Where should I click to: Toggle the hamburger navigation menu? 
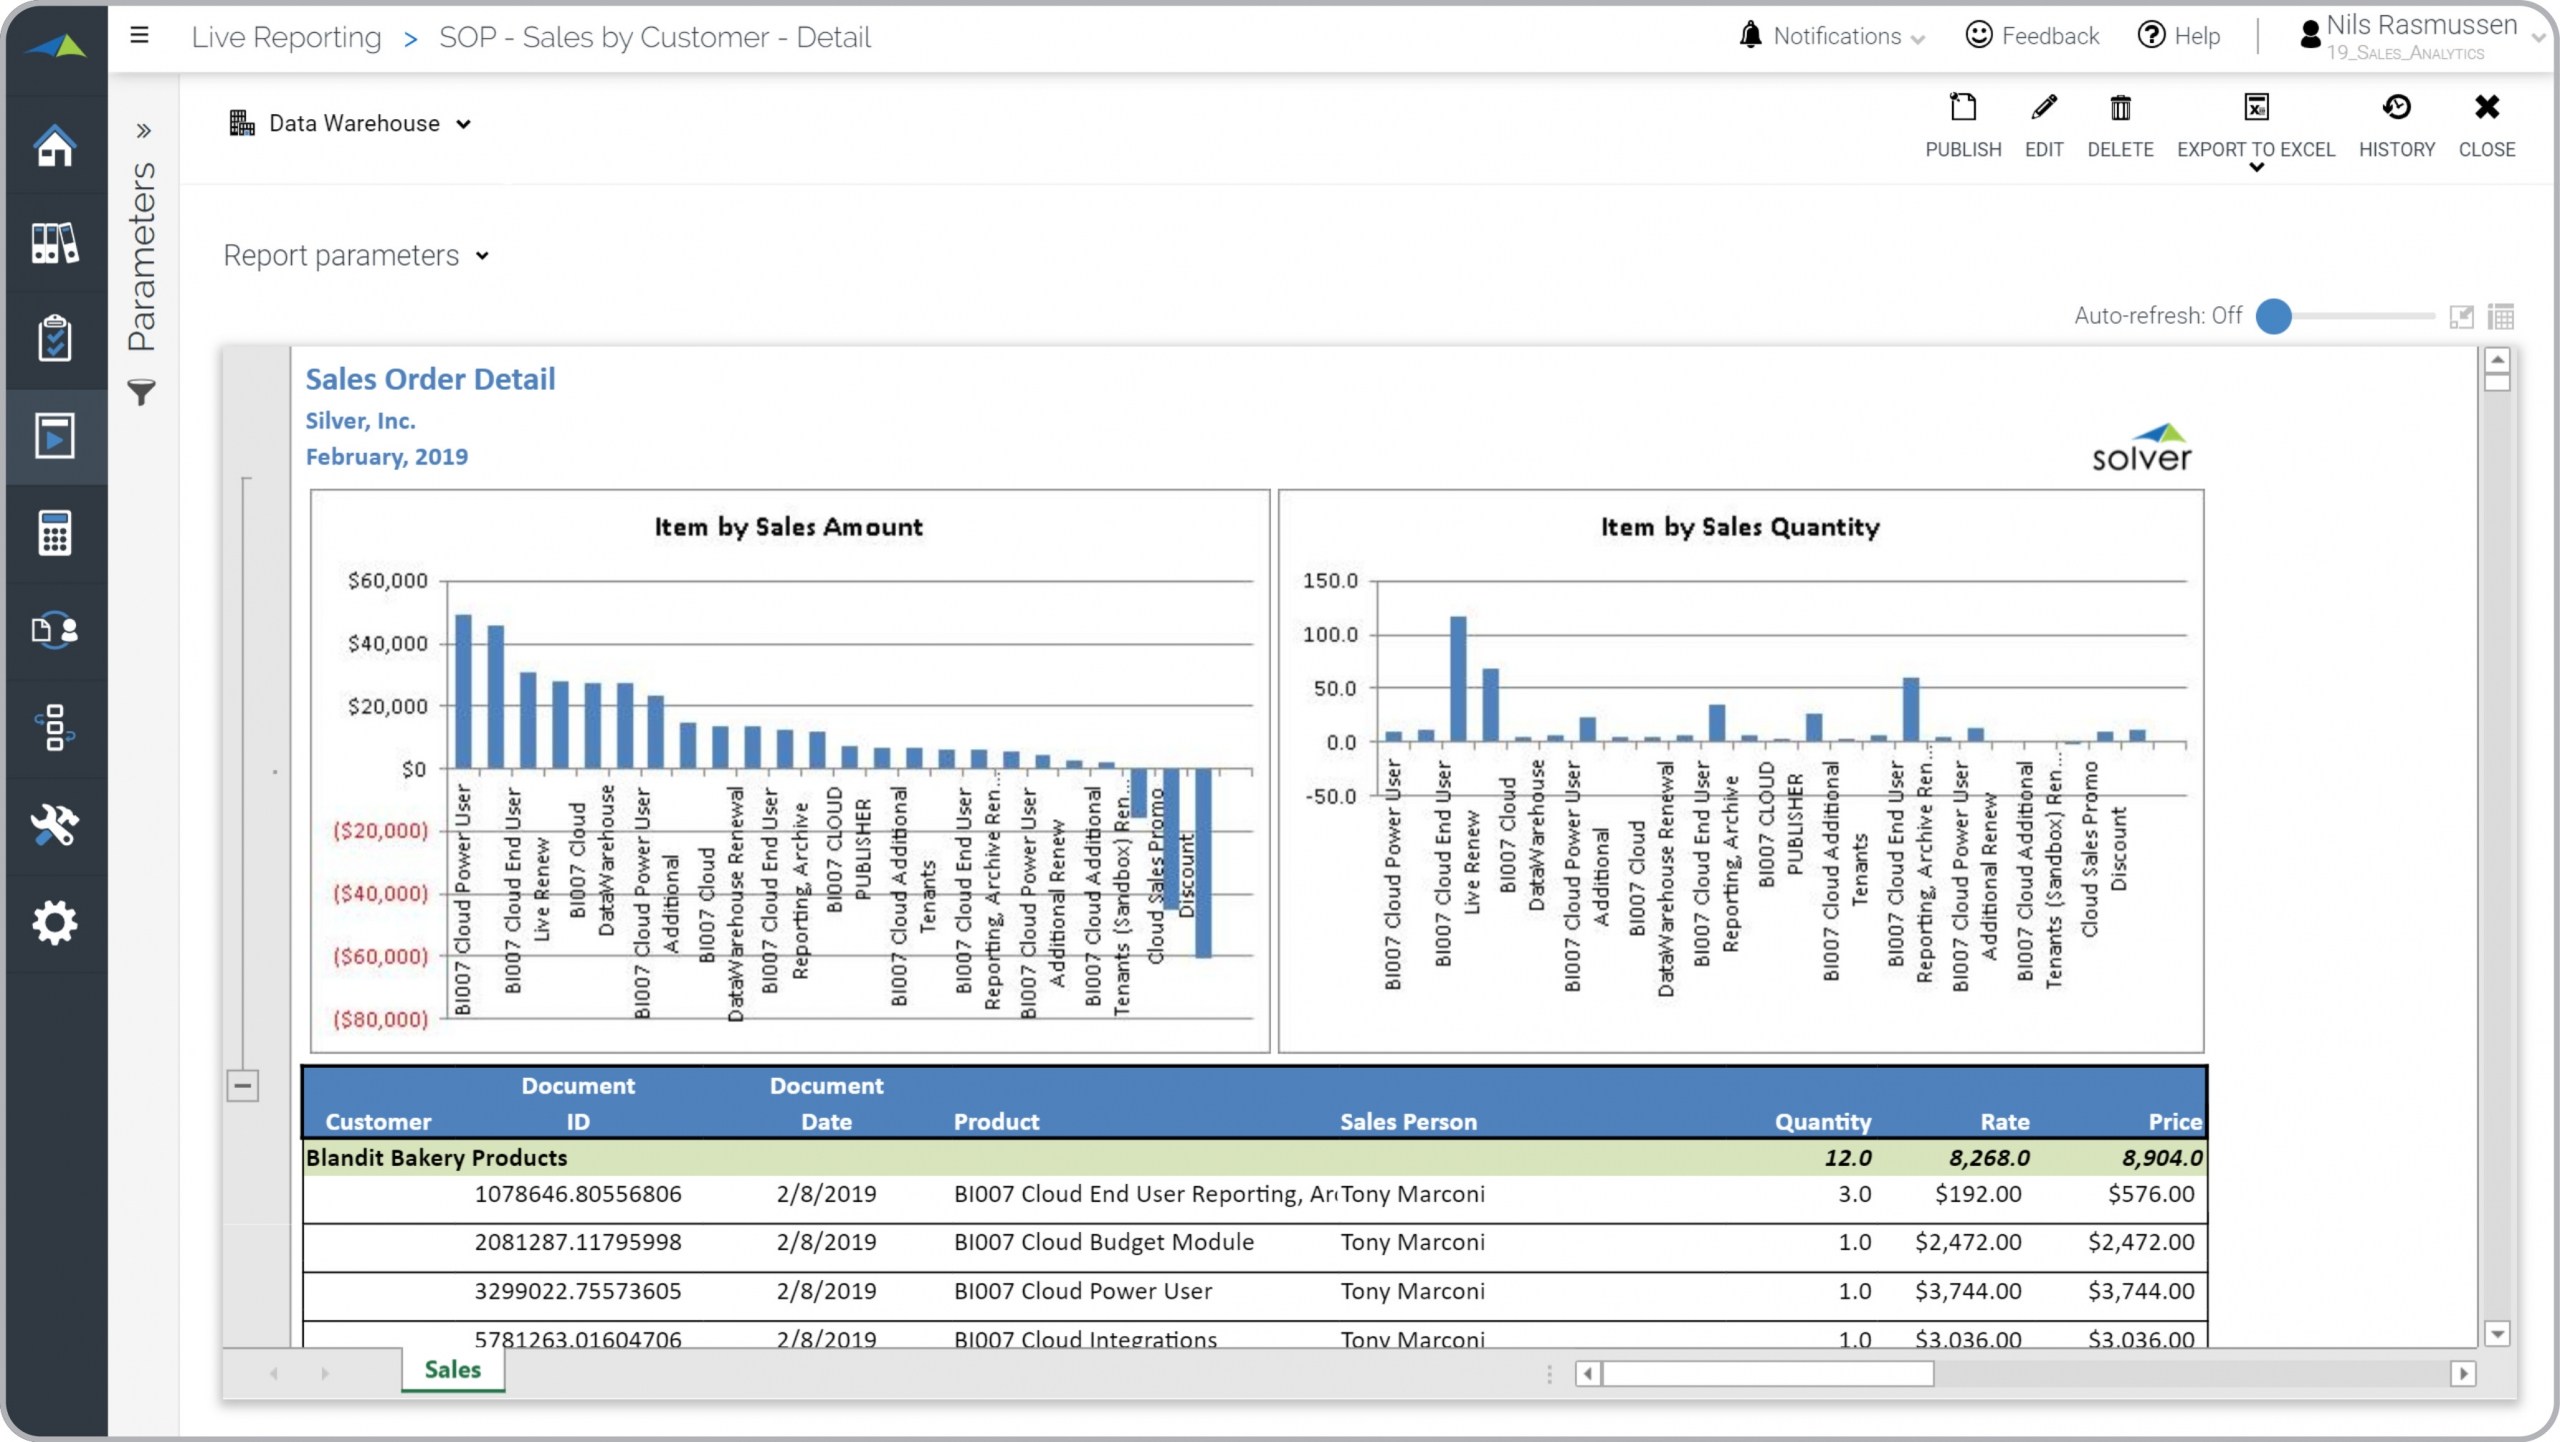pyautogui.click(x=139, y=36)
